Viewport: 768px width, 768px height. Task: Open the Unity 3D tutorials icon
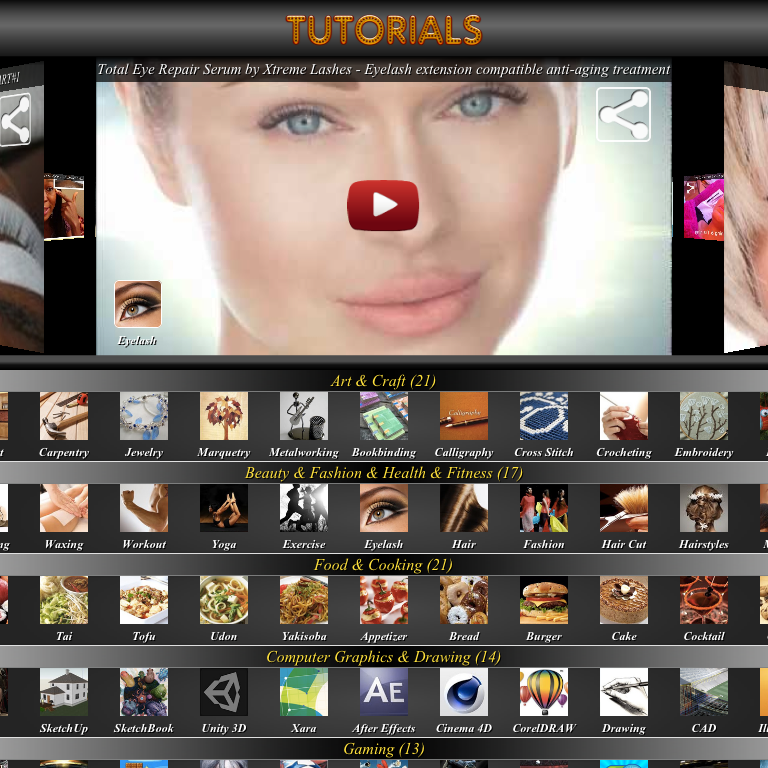click(224, 692)
